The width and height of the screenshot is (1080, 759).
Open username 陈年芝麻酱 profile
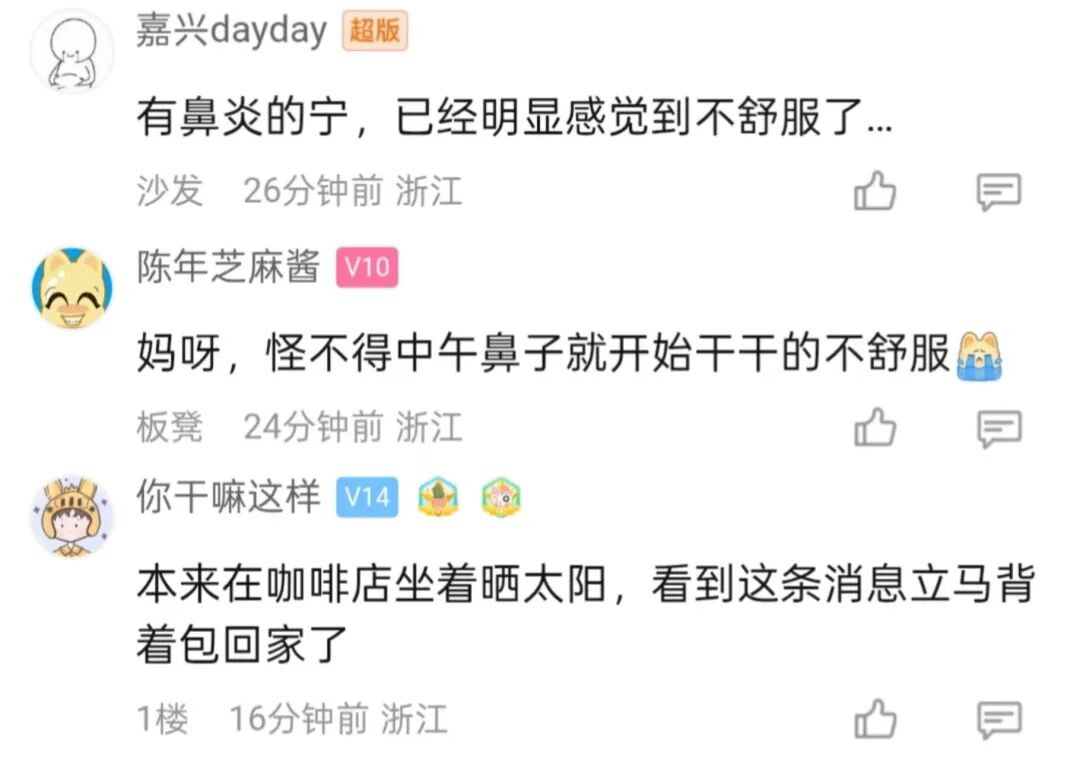click(228, 267)
